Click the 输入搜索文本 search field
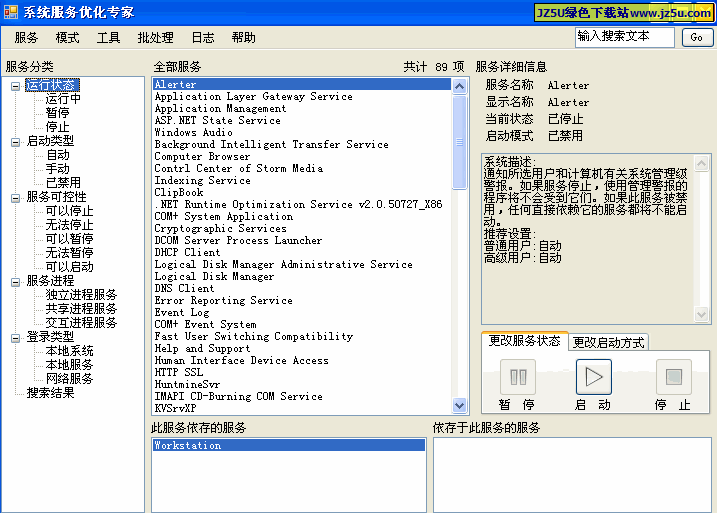This screenshot has width=717, height=513. coord(625,37)
